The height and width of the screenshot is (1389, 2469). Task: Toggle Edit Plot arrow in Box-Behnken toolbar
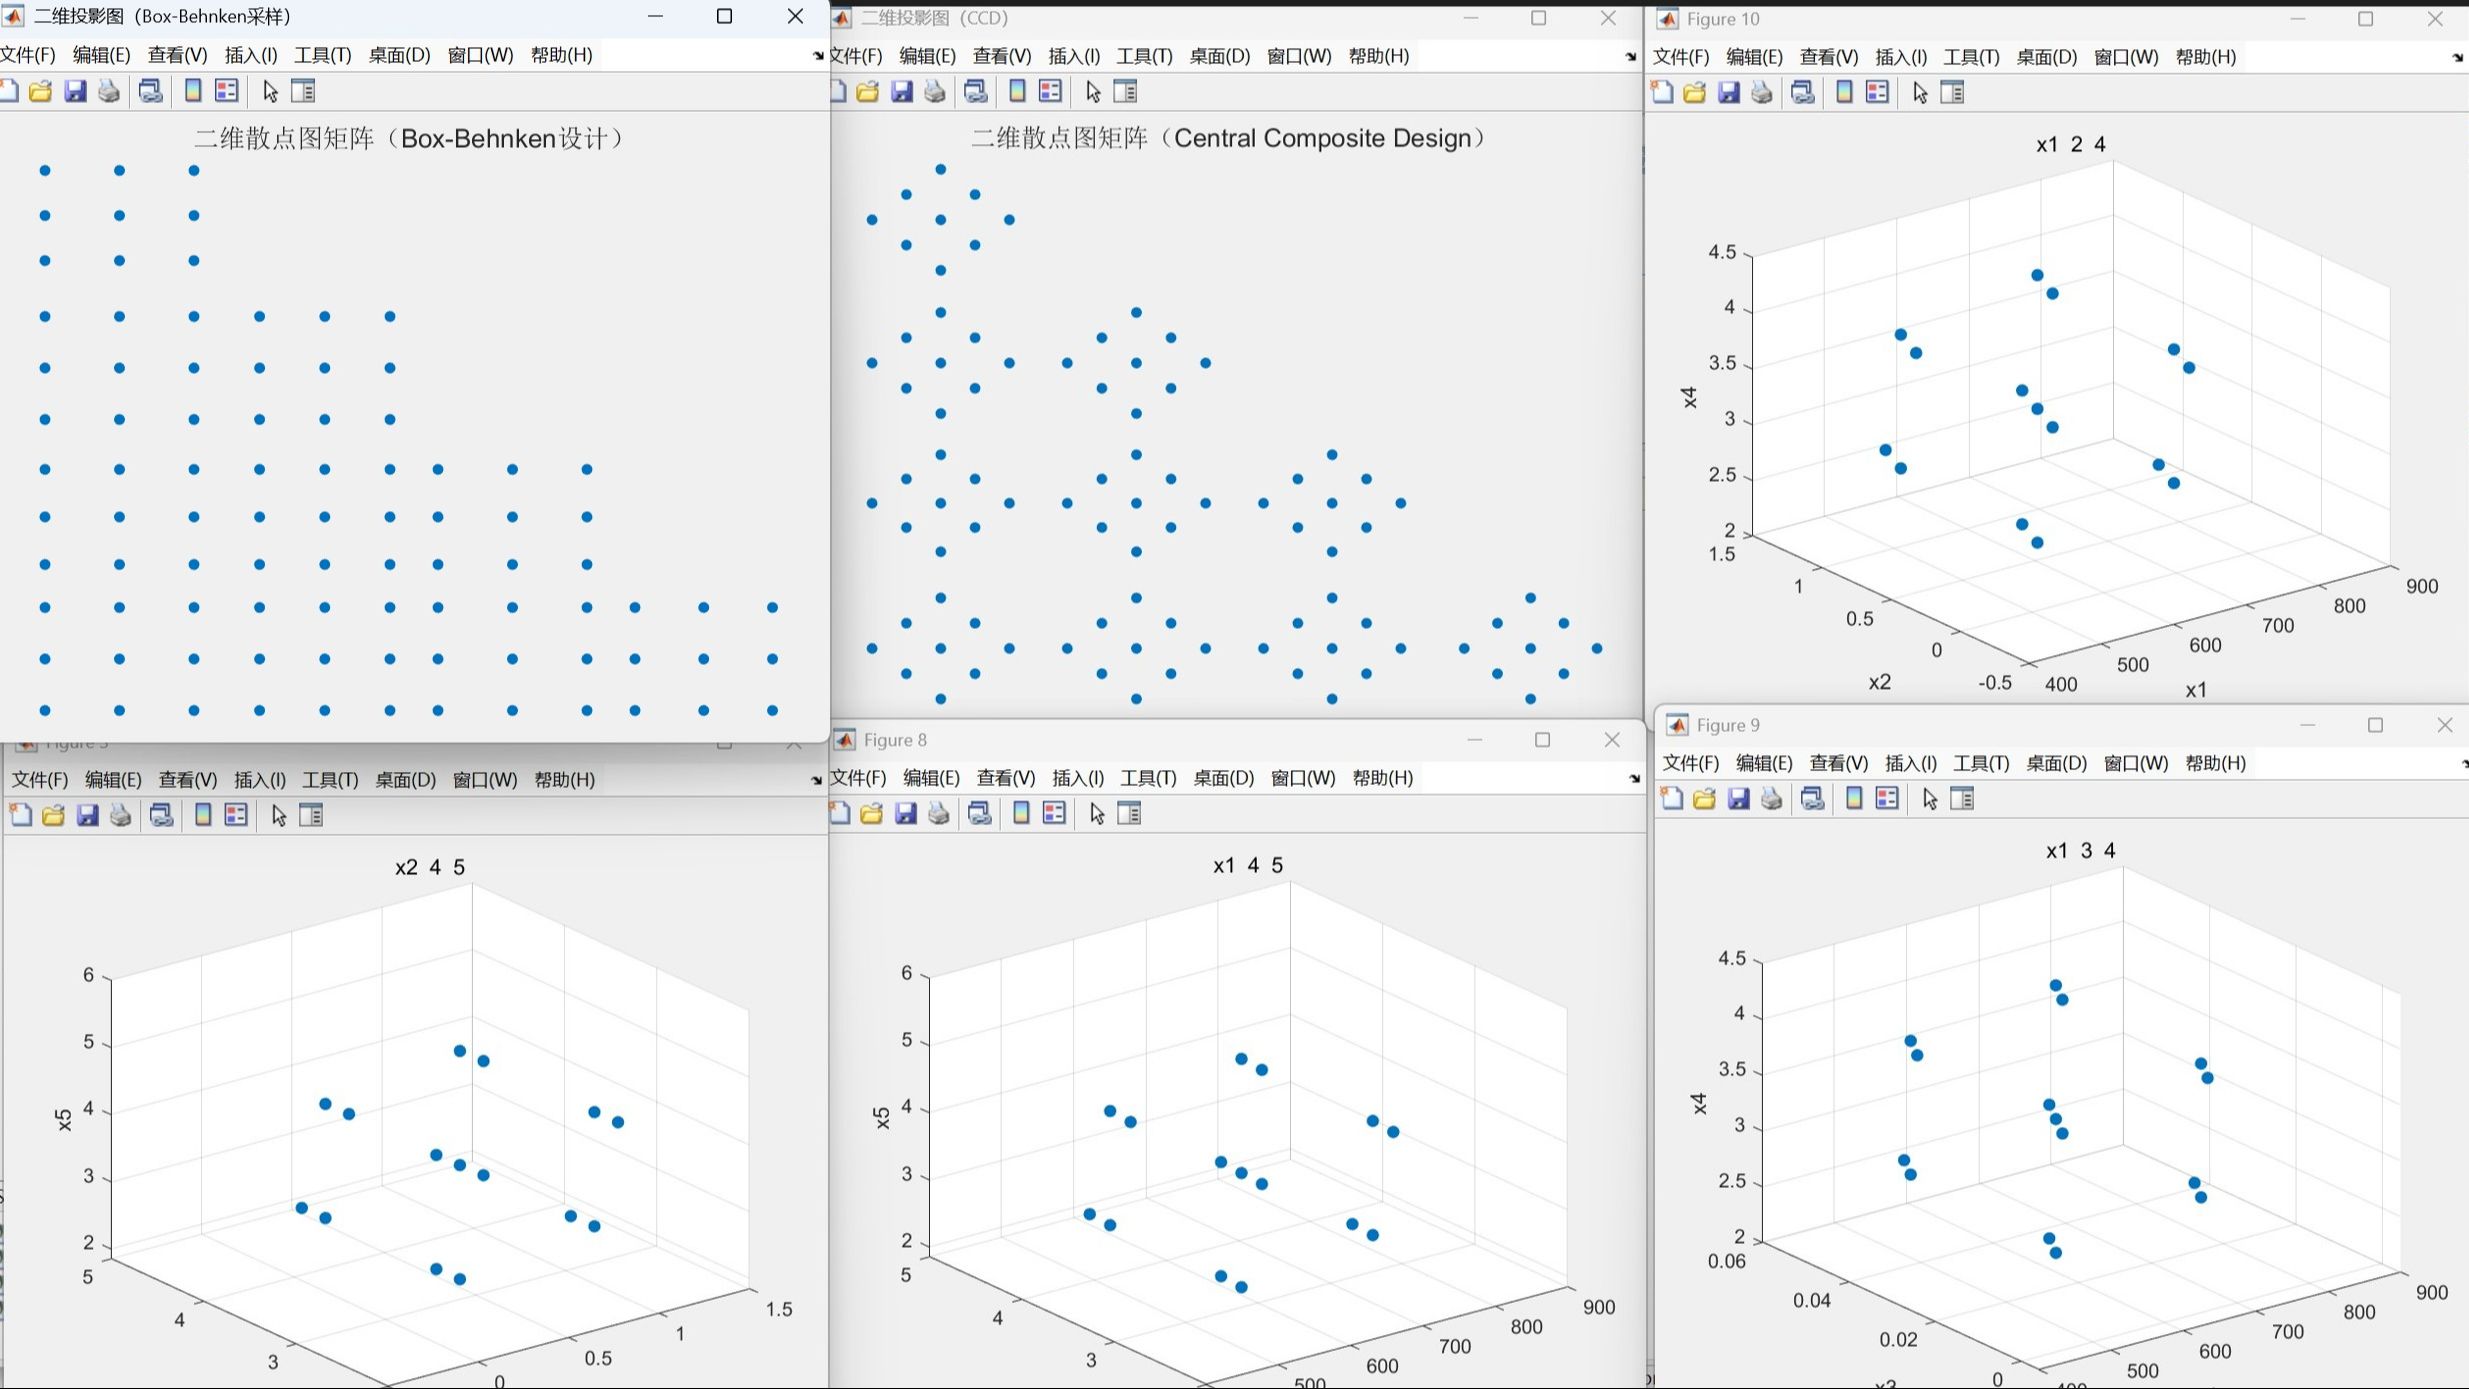point(270,92)
